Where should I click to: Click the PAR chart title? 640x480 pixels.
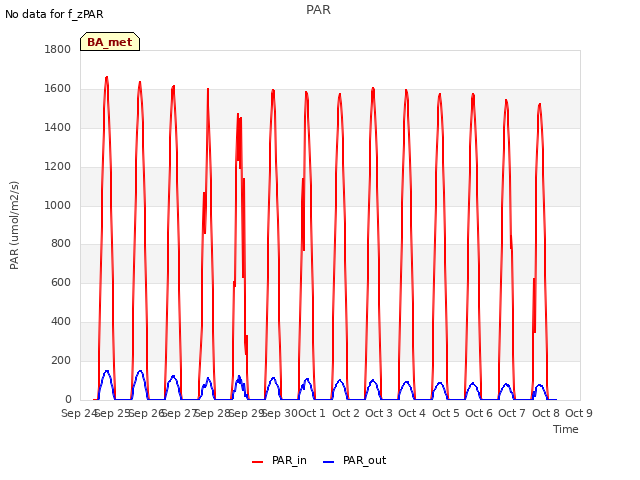pyautogui.click(x=318, y=10)
